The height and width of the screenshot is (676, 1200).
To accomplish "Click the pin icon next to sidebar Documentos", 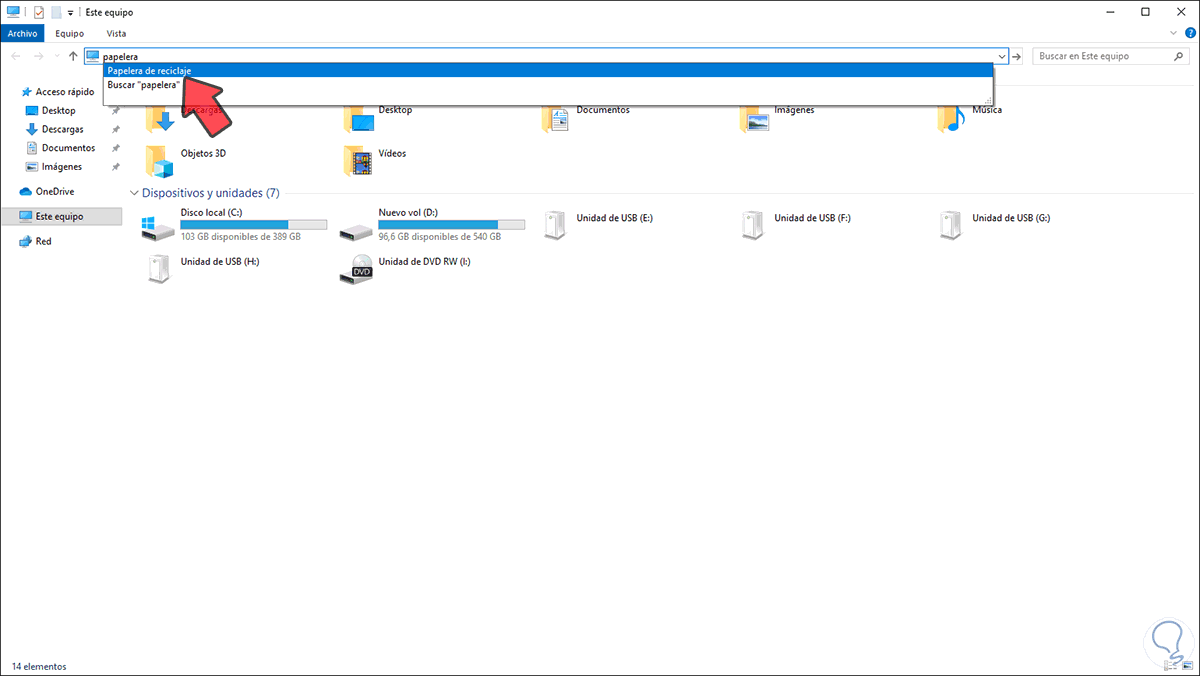I will [x=115, y=148].
